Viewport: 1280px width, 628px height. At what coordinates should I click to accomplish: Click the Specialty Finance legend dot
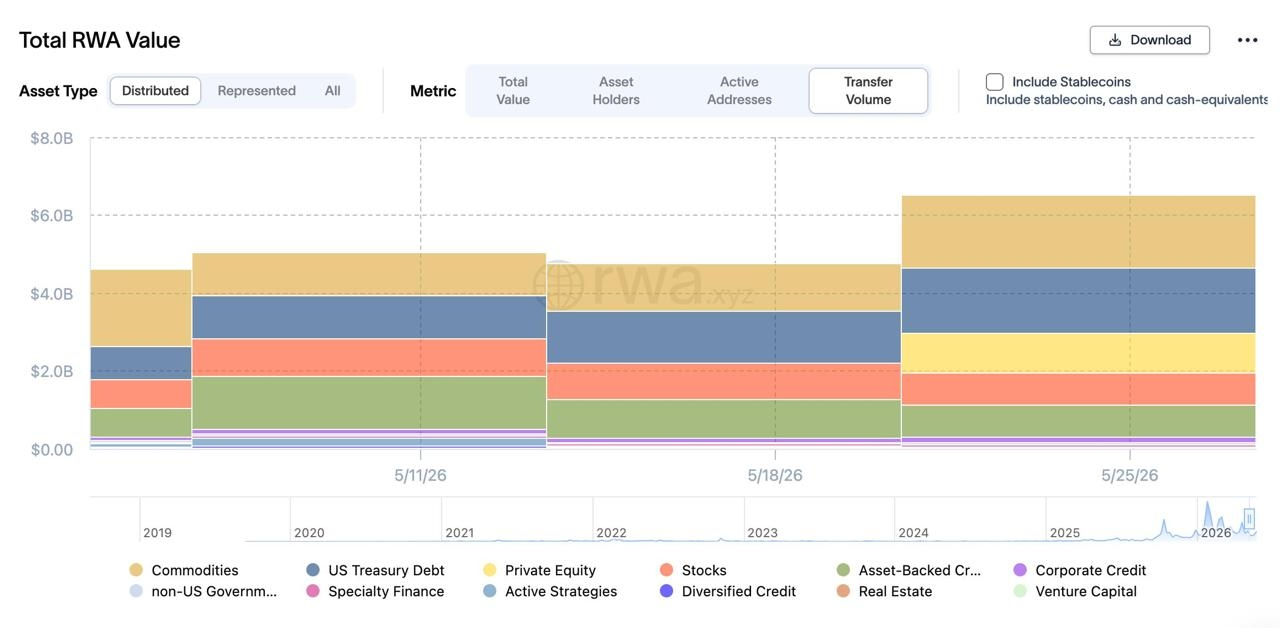313,591
